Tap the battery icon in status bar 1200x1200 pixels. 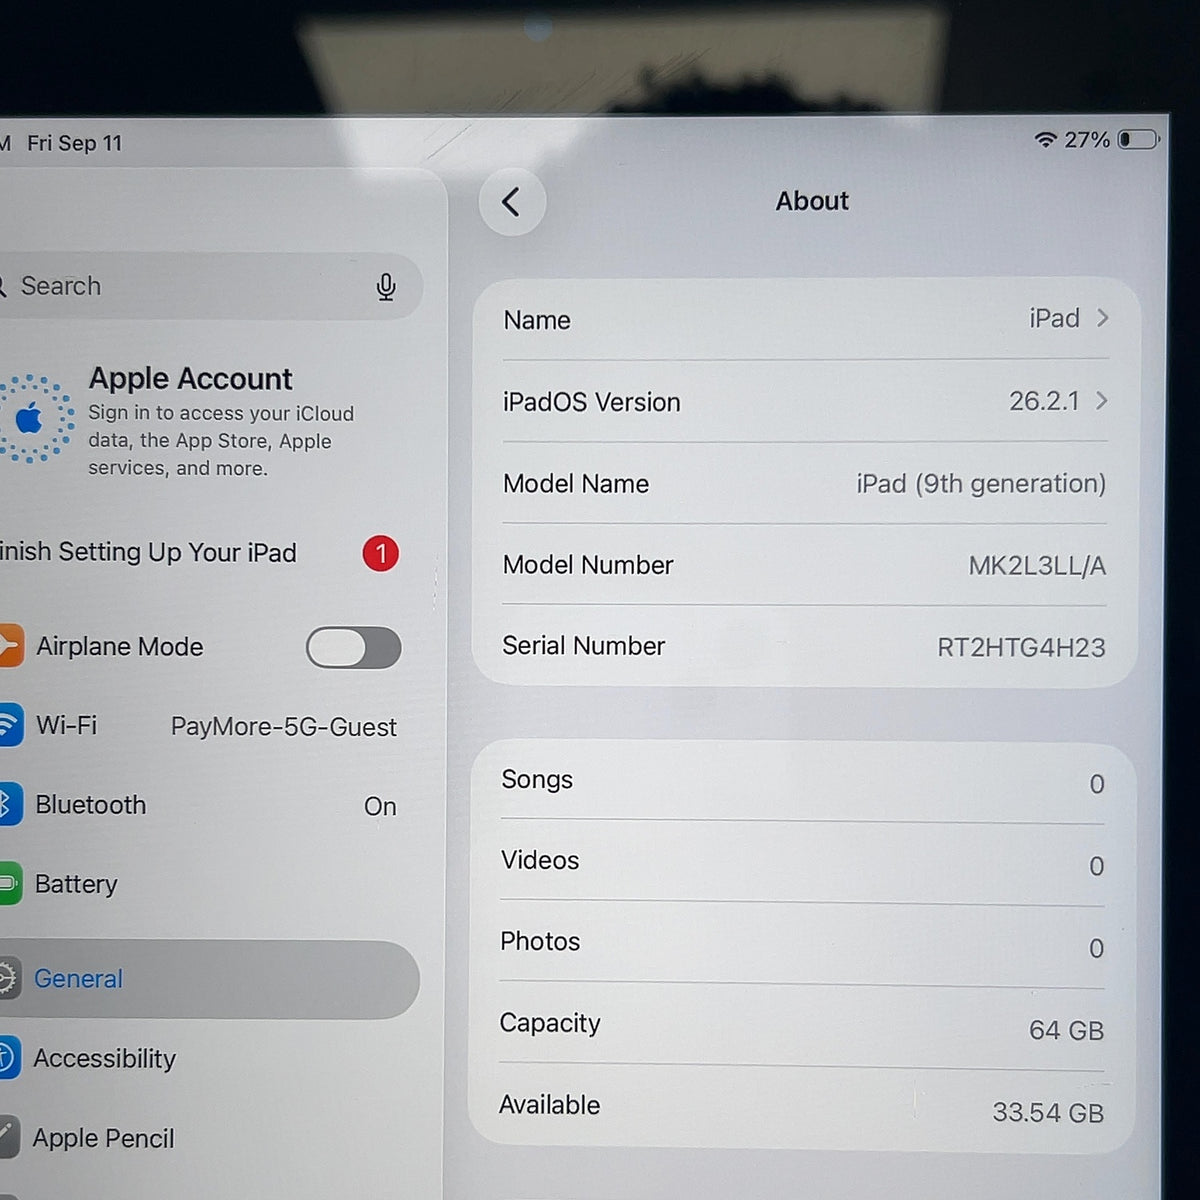point(1138,139)
